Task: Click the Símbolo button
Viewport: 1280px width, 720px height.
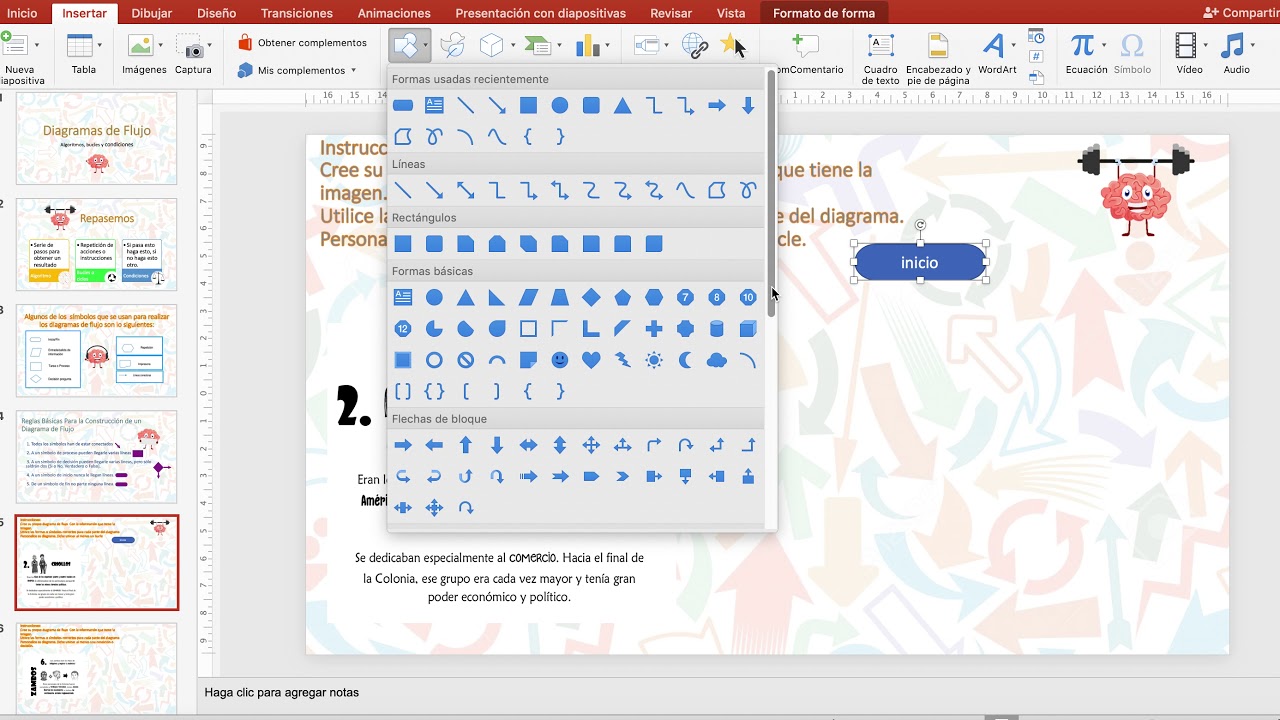Action: [1132, 53]
